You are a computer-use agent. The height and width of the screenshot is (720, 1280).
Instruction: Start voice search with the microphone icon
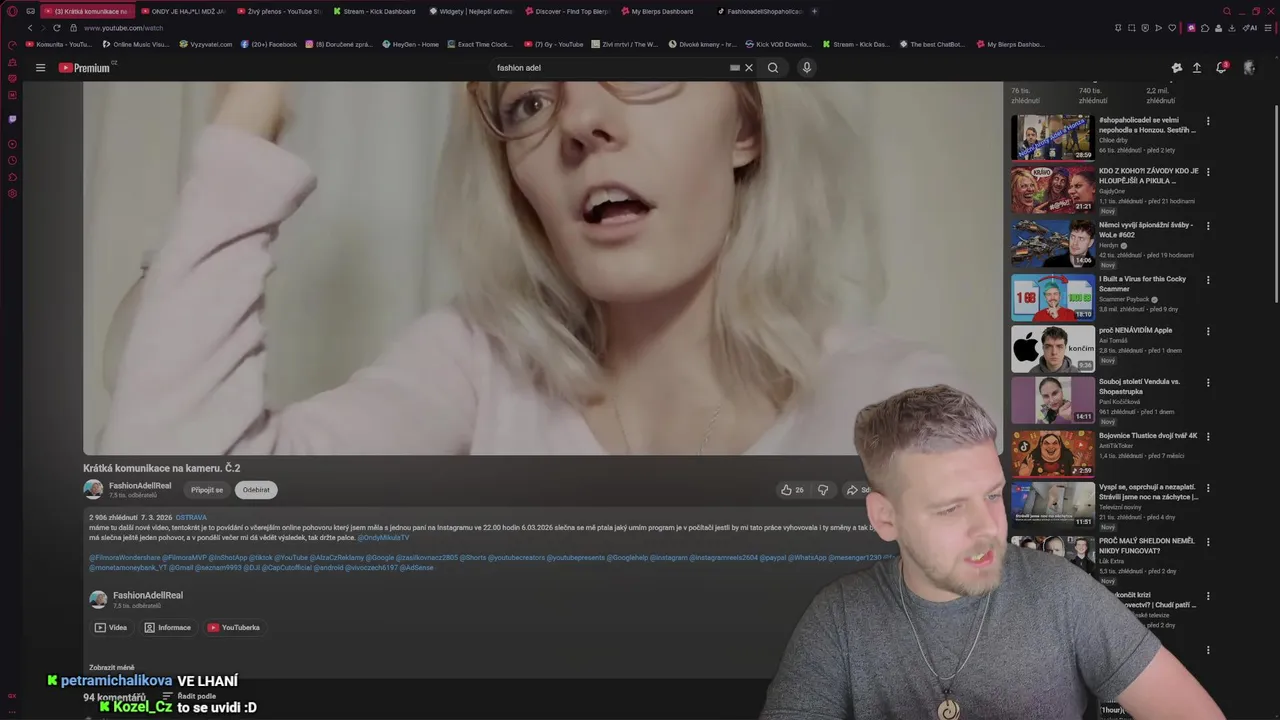[806, 68]
